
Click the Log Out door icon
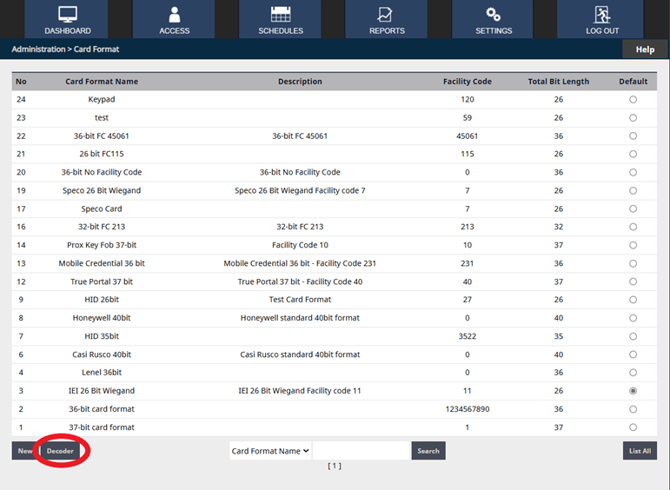(602, 14)
